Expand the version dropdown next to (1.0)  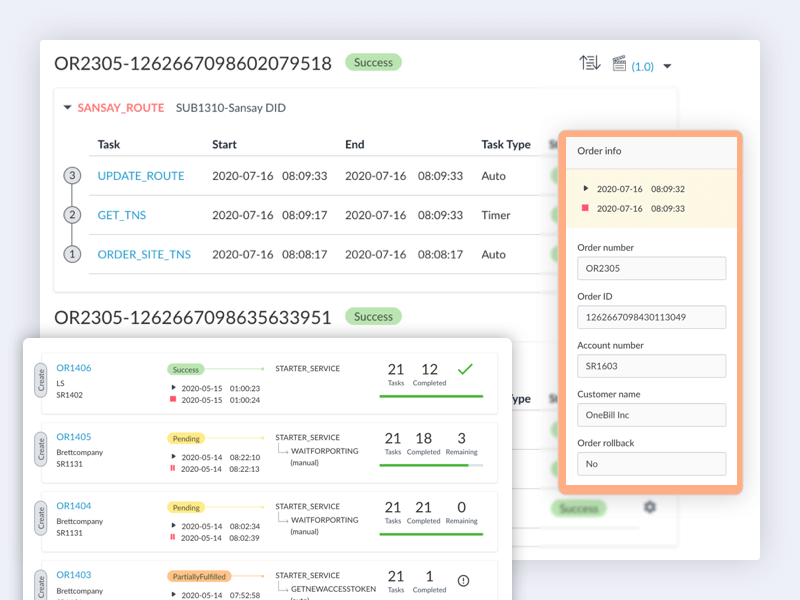coord(667,64)
